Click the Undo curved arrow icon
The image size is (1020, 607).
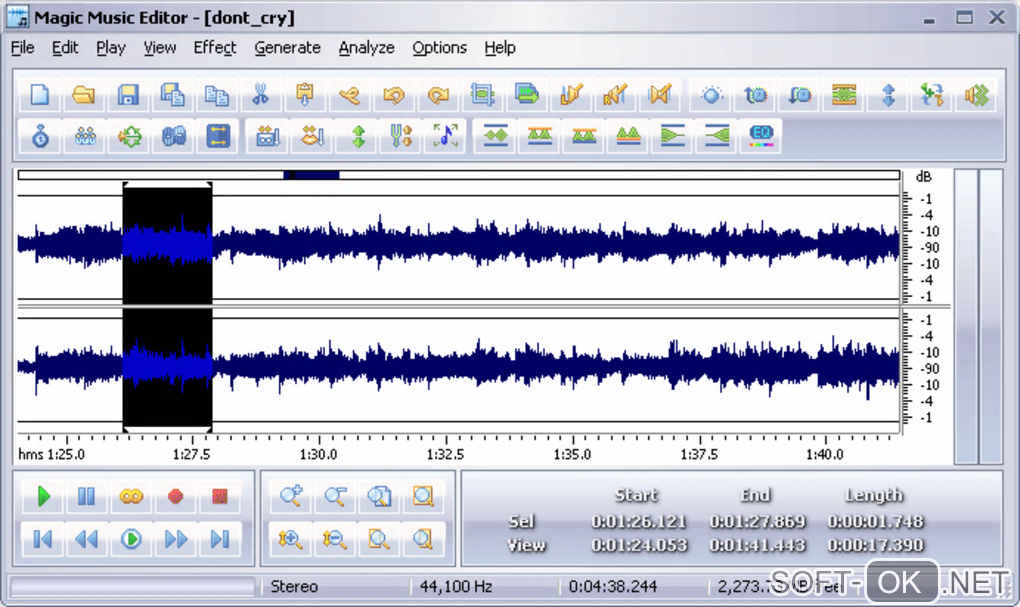(394, 95)
